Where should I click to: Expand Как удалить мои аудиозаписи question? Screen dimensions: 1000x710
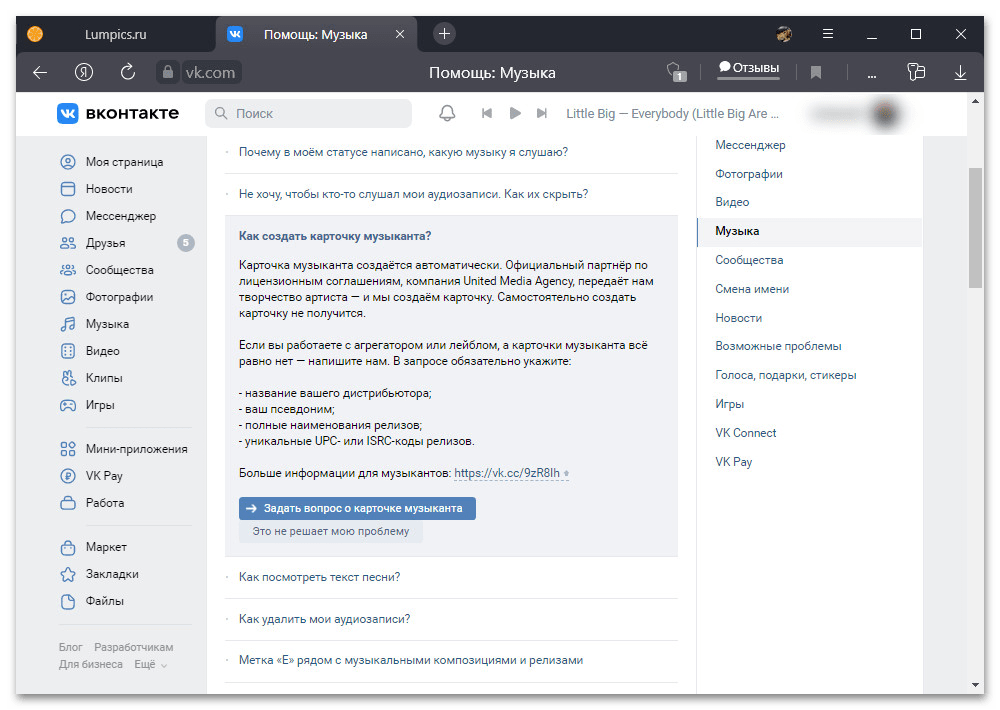[325, 619]
